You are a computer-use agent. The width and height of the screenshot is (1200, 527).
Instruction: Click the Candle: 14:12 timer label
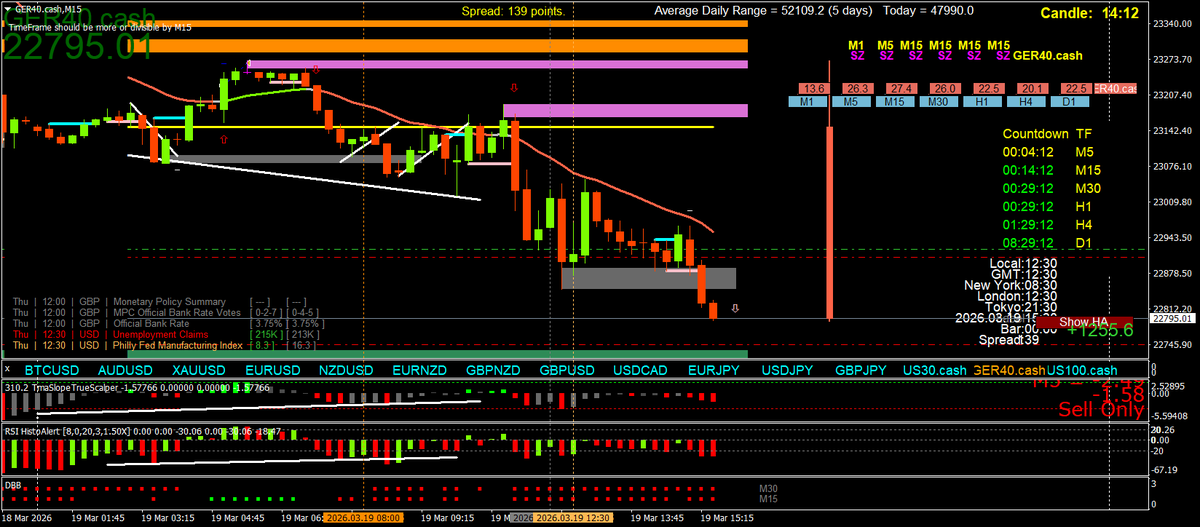coord(1089,13)
